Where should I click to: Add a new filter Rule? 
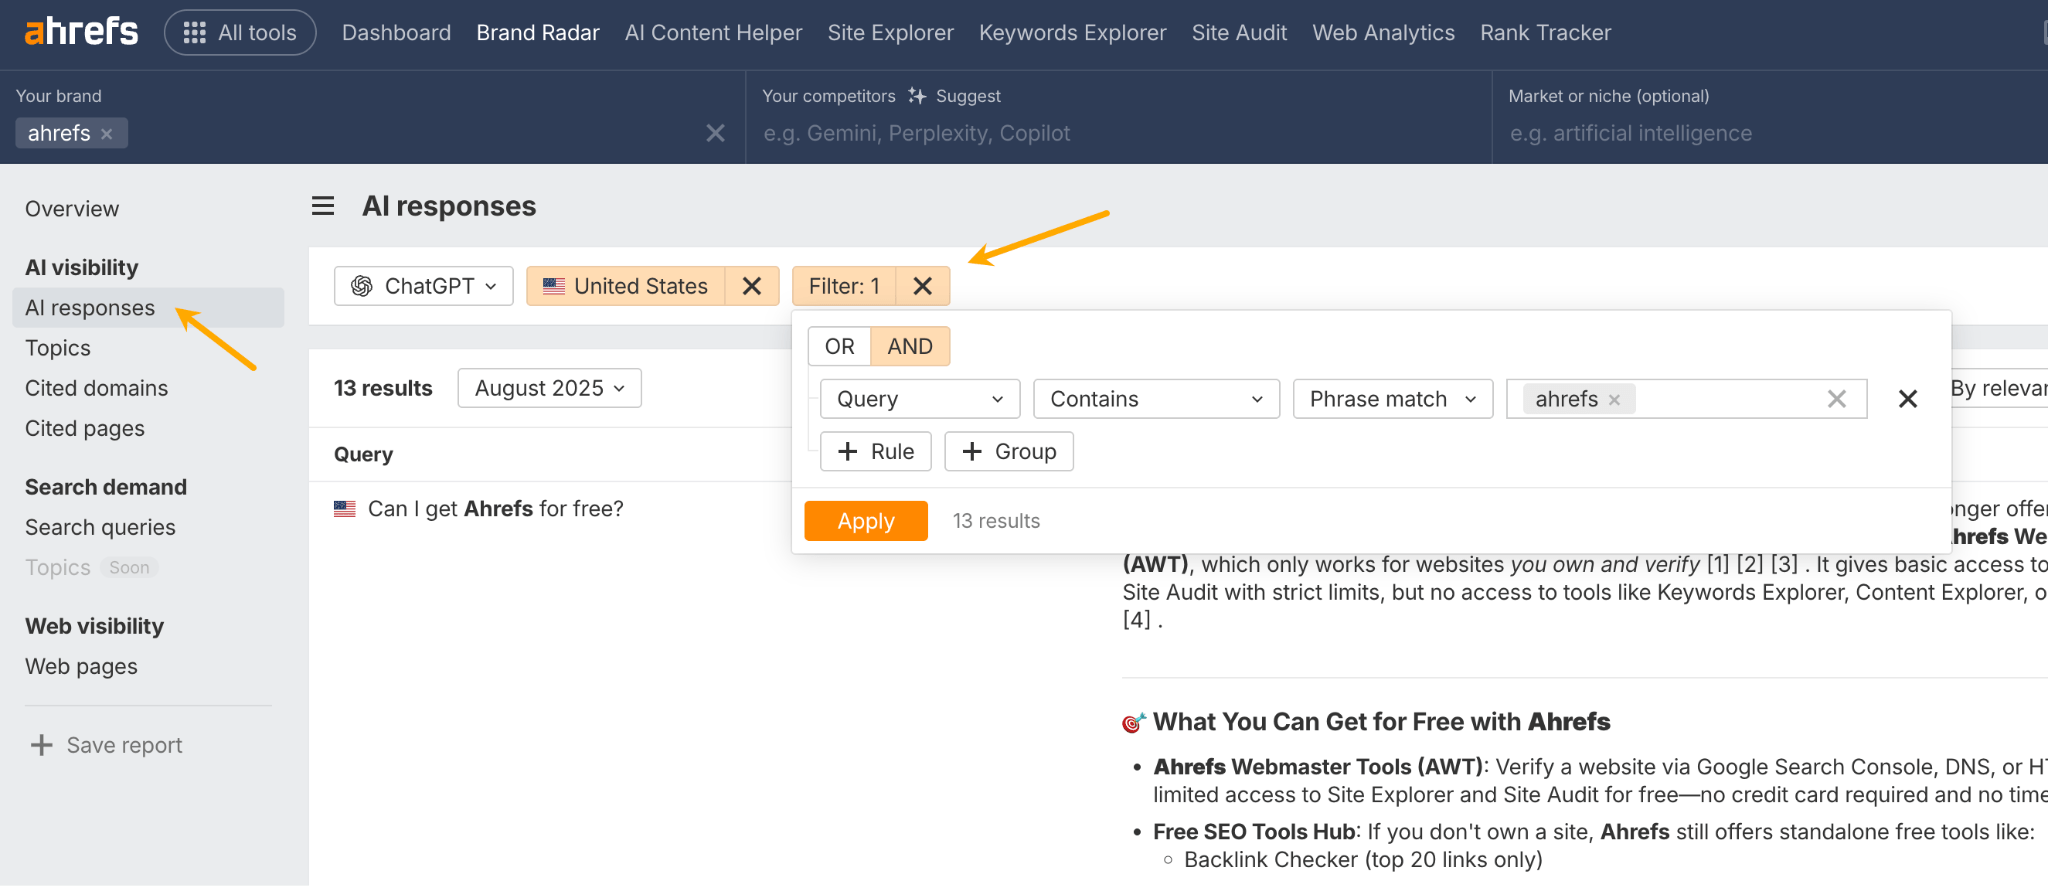(x=875, y=451)
